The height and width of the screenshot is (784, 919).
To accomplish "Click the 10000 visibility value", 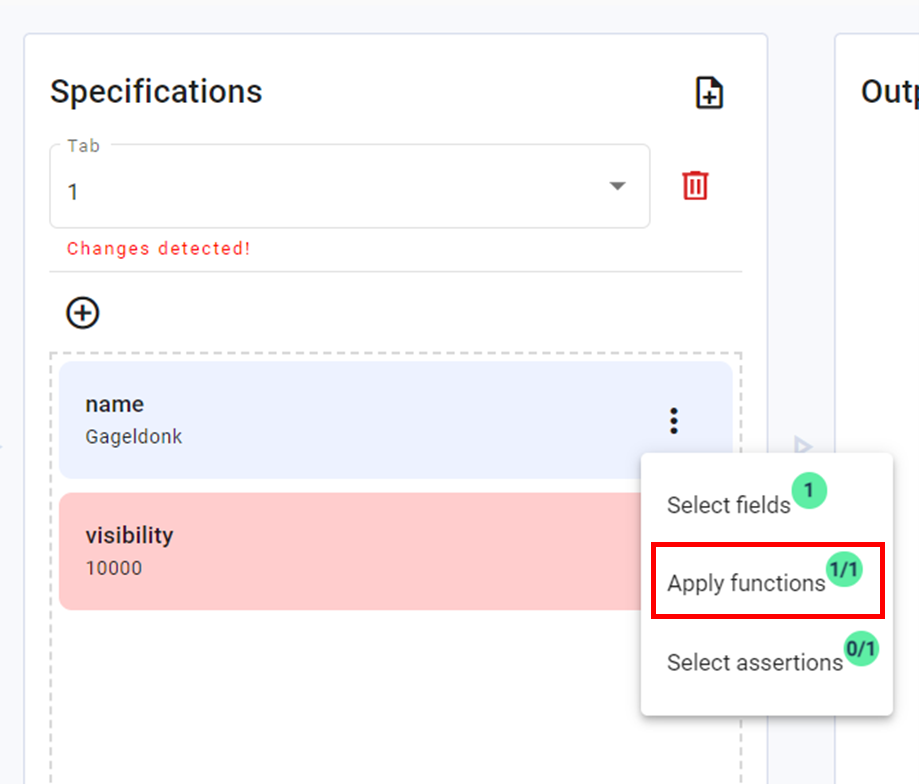I will [114, 569].
